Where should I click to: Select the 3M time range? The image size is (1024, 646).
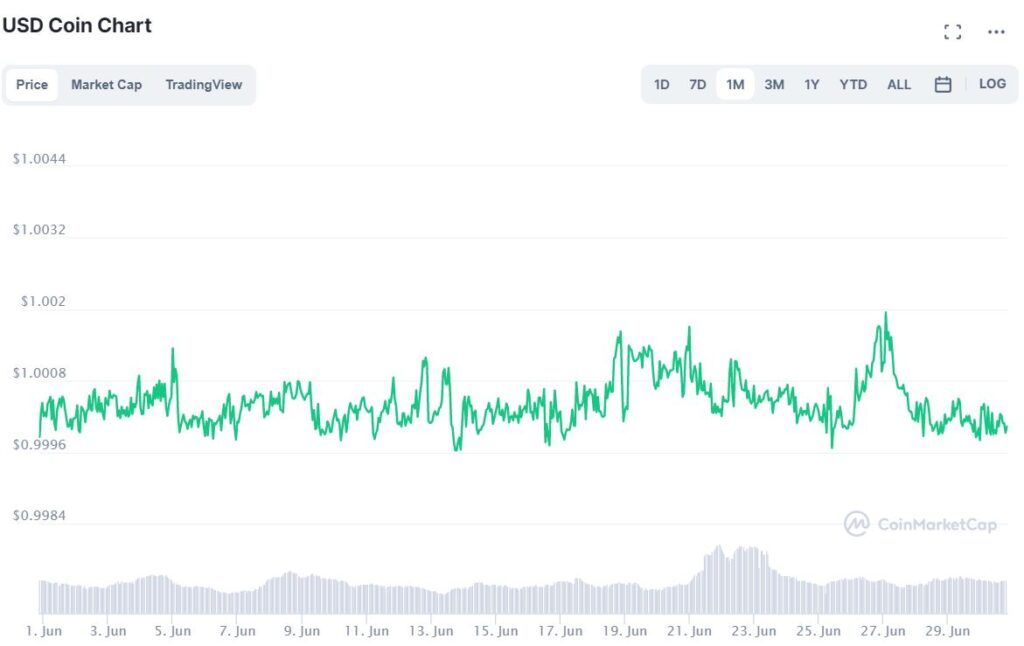pos(774,85)
